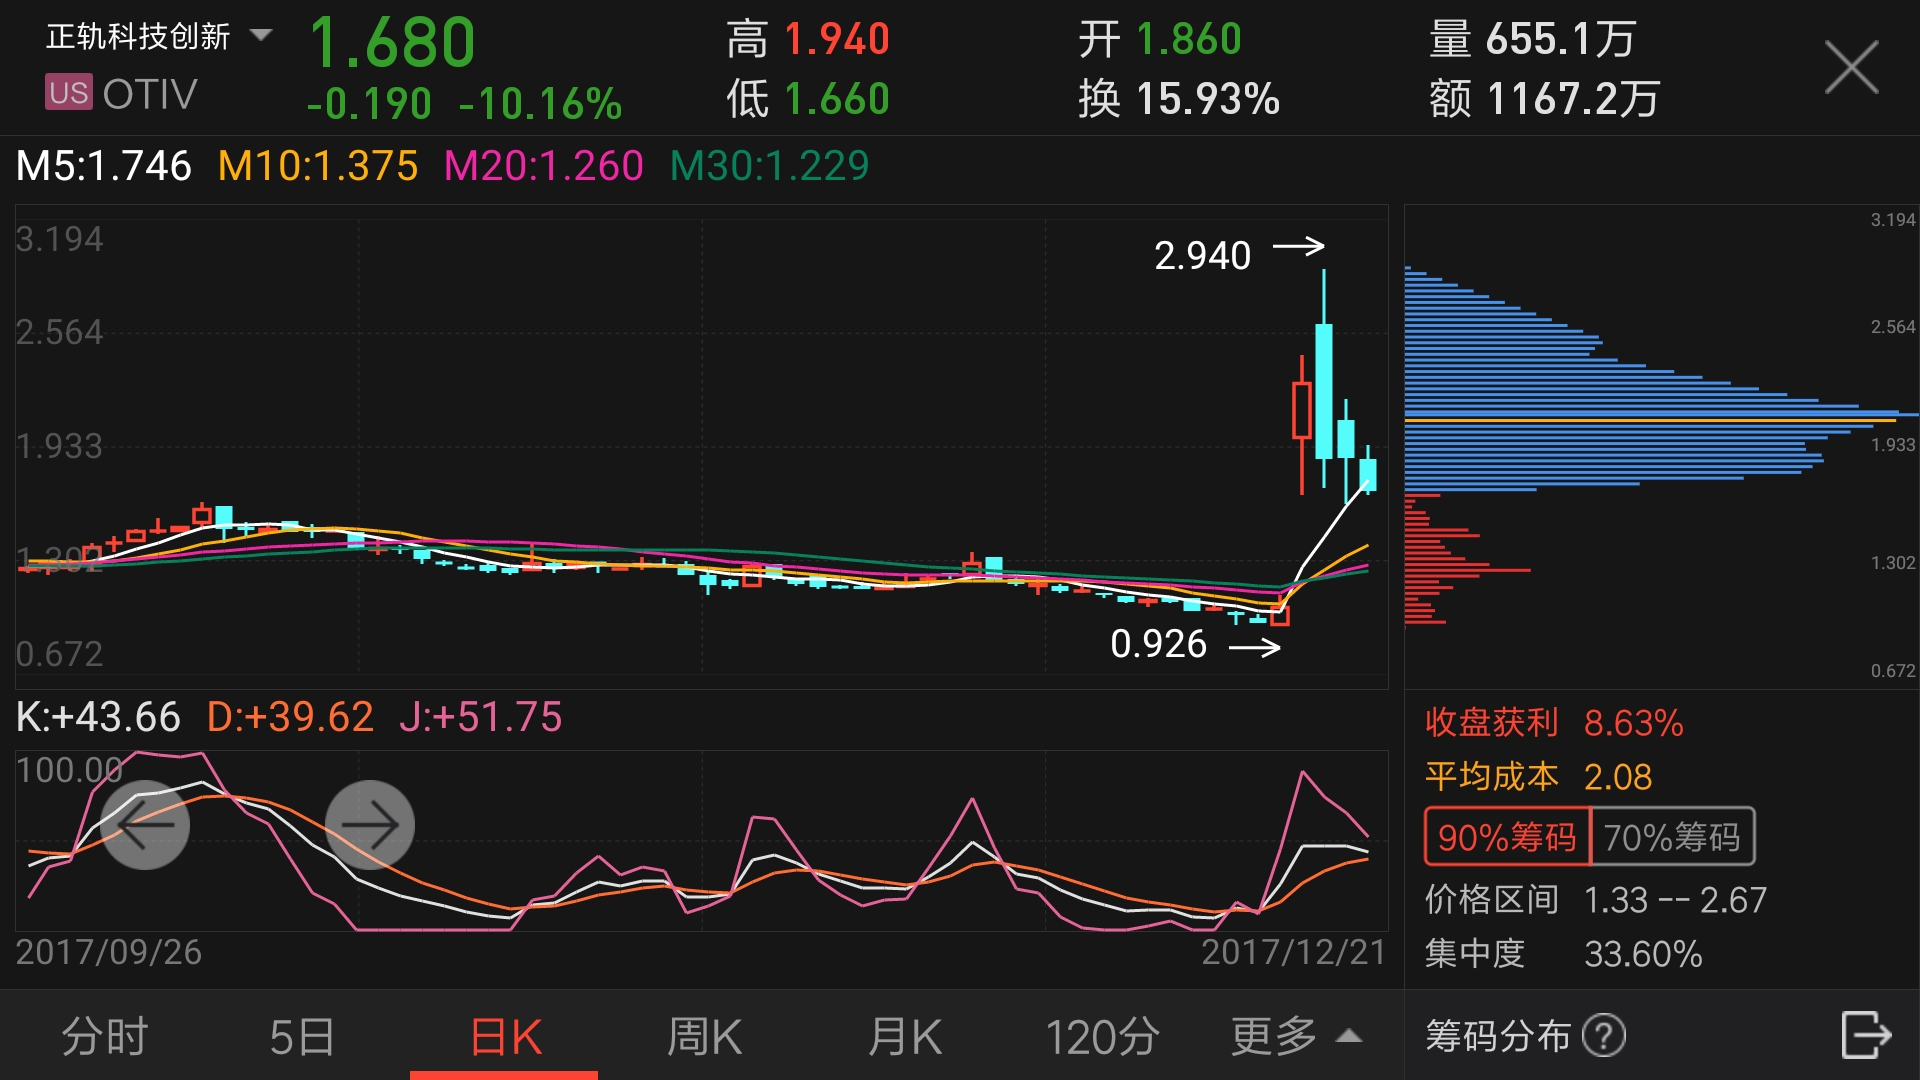Tap the M5 moving average indicator label
This screenshot has height=1080, width=1920.
point(104,166)
